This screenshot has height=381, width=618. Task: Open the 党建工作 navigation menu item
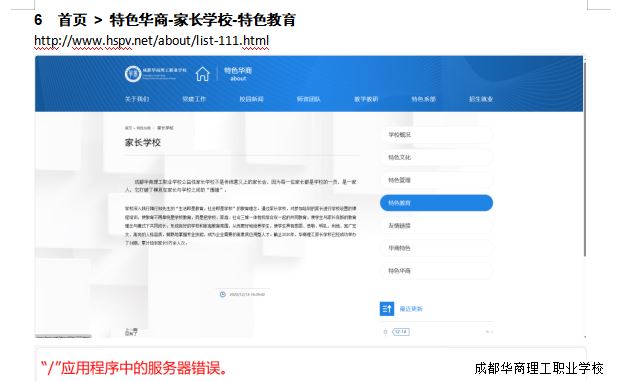[194, 99]
